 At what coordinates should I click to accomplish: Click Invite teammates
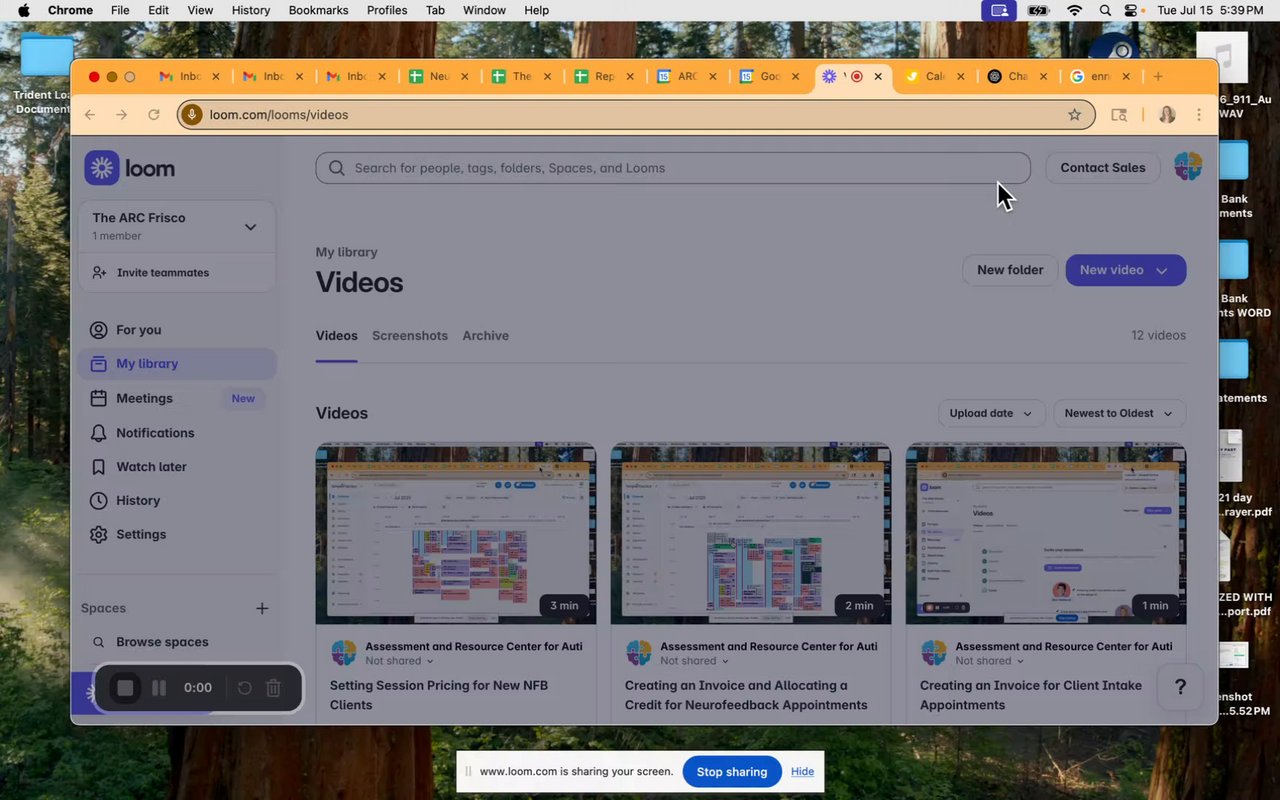coord(151,272)
